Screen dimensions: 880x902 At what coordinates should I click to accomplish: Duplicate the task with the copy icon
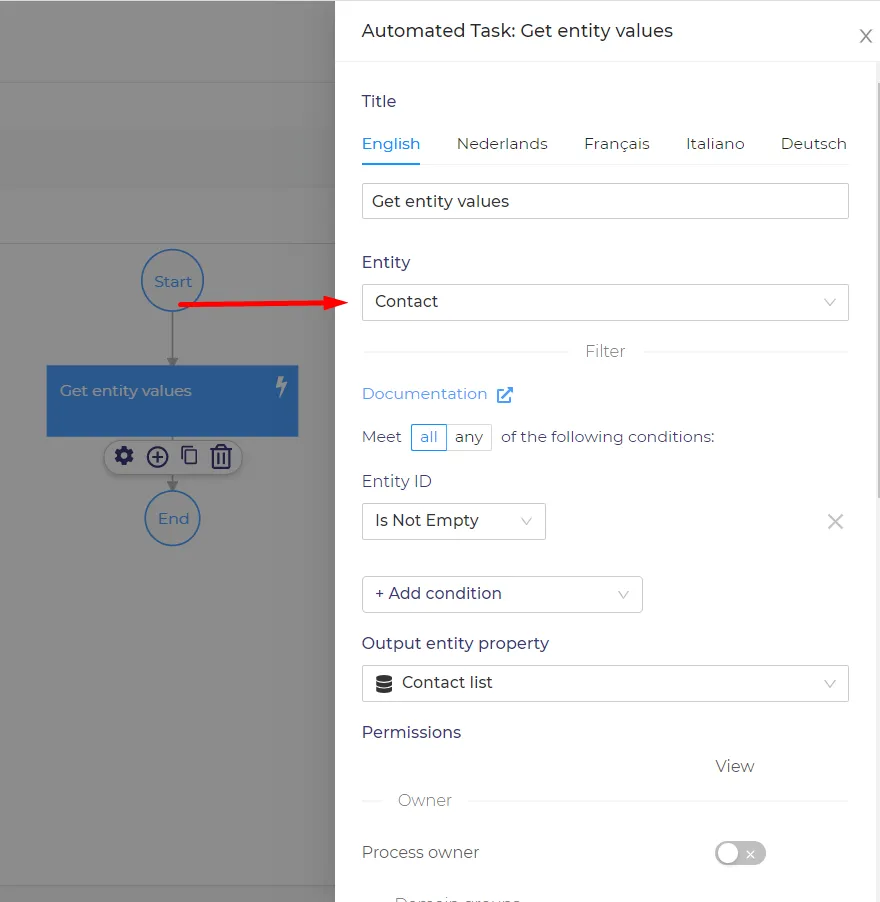[x=189, y=456]
